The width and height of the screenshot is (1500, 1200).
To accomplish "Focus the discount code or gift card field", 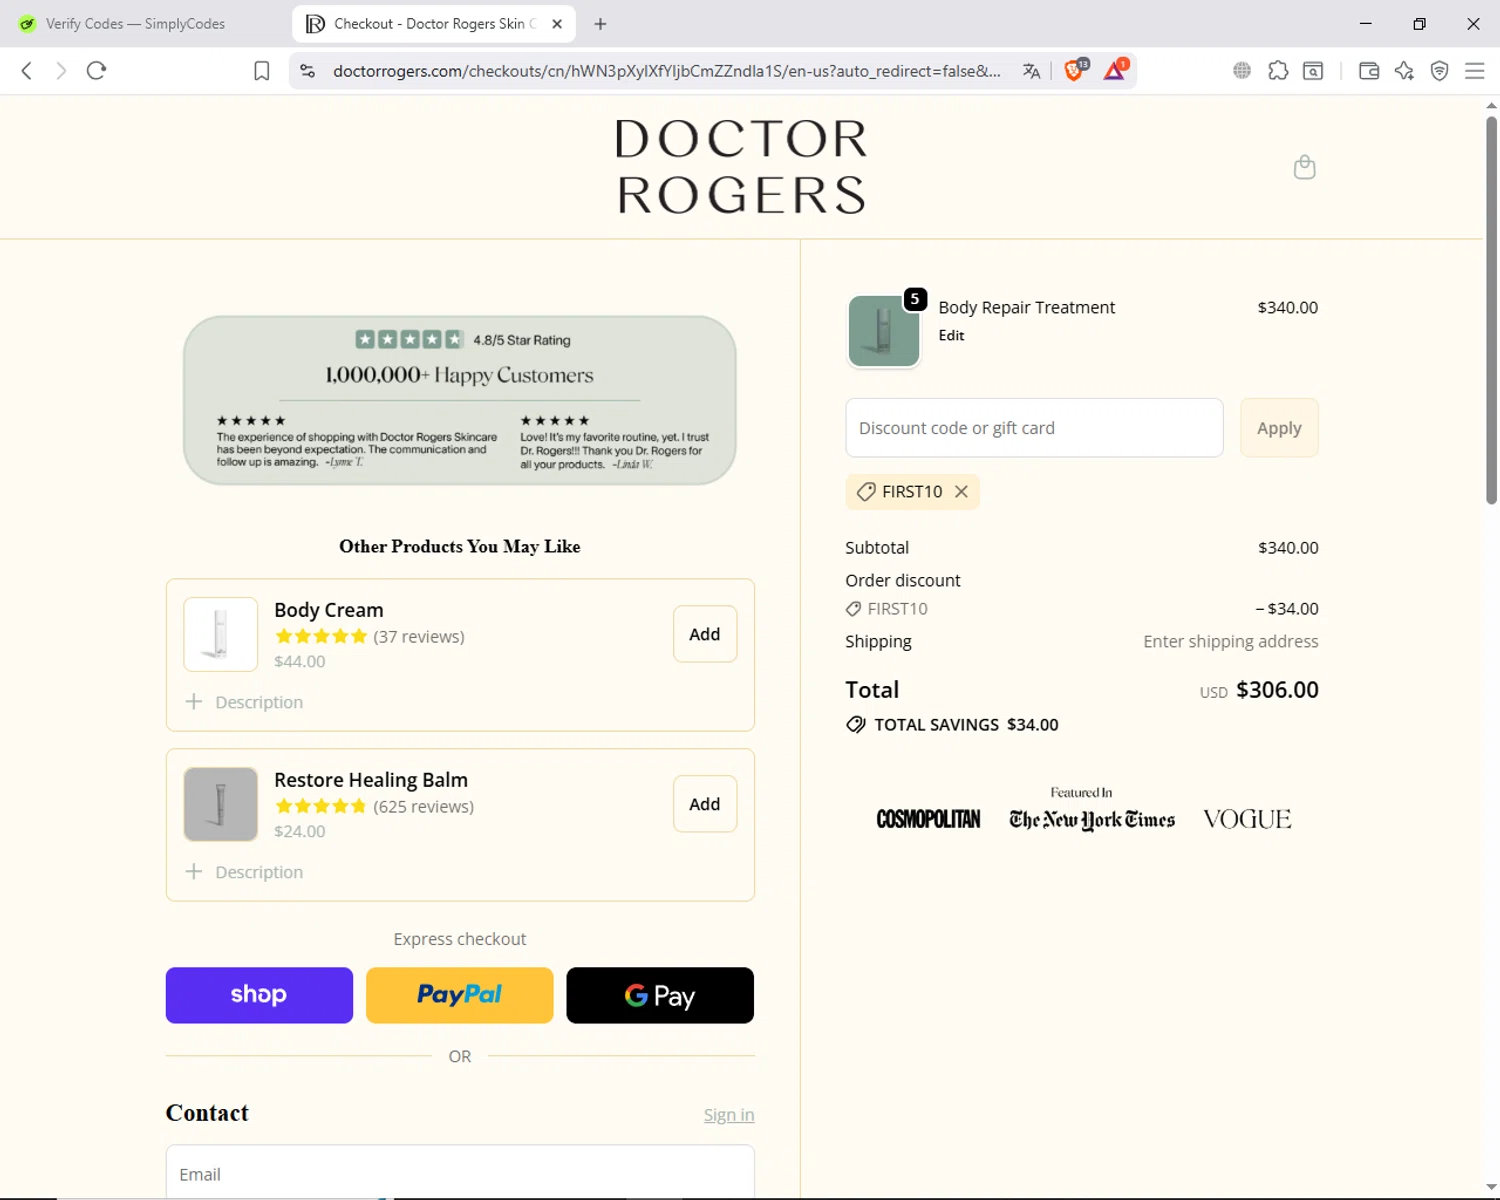I will tap(1034, 428).
